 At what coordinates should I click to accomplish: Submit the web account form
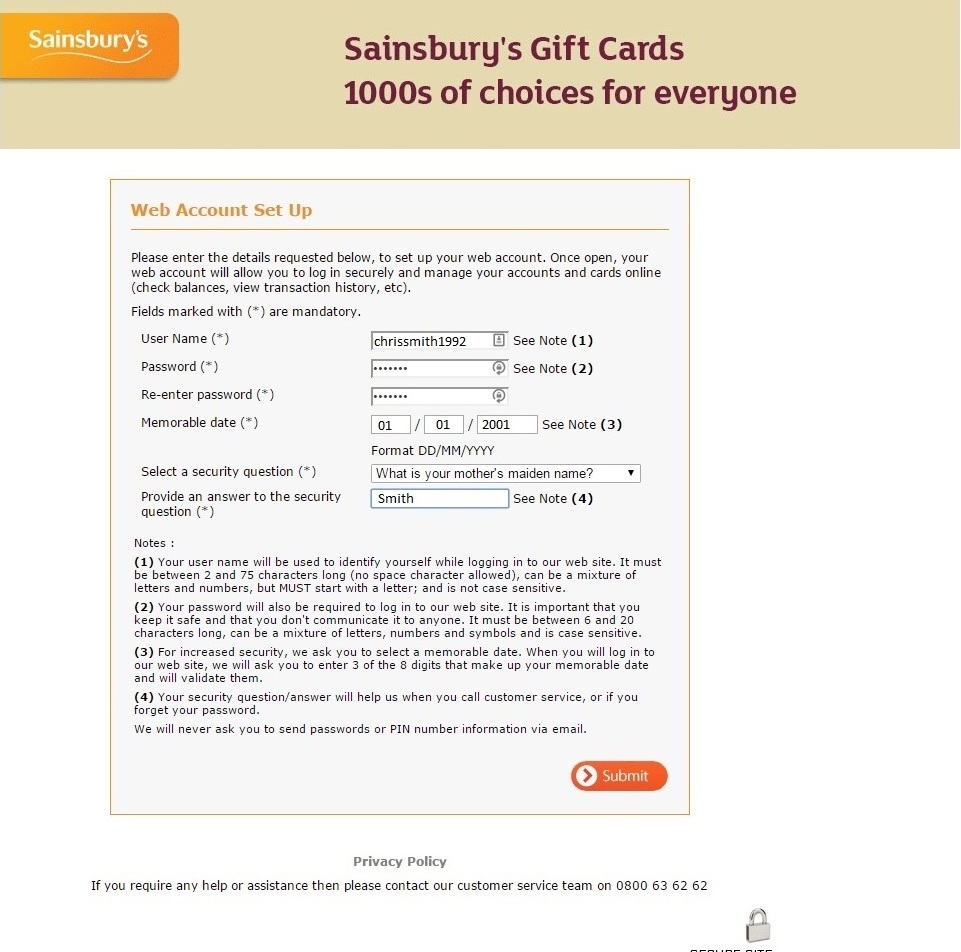point(619,776)
